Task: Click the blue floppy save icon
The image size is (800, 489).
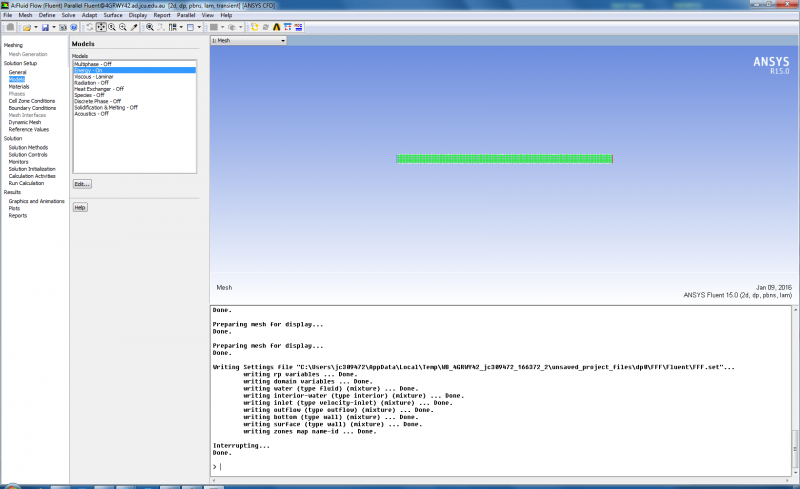Action: [45, 27]
